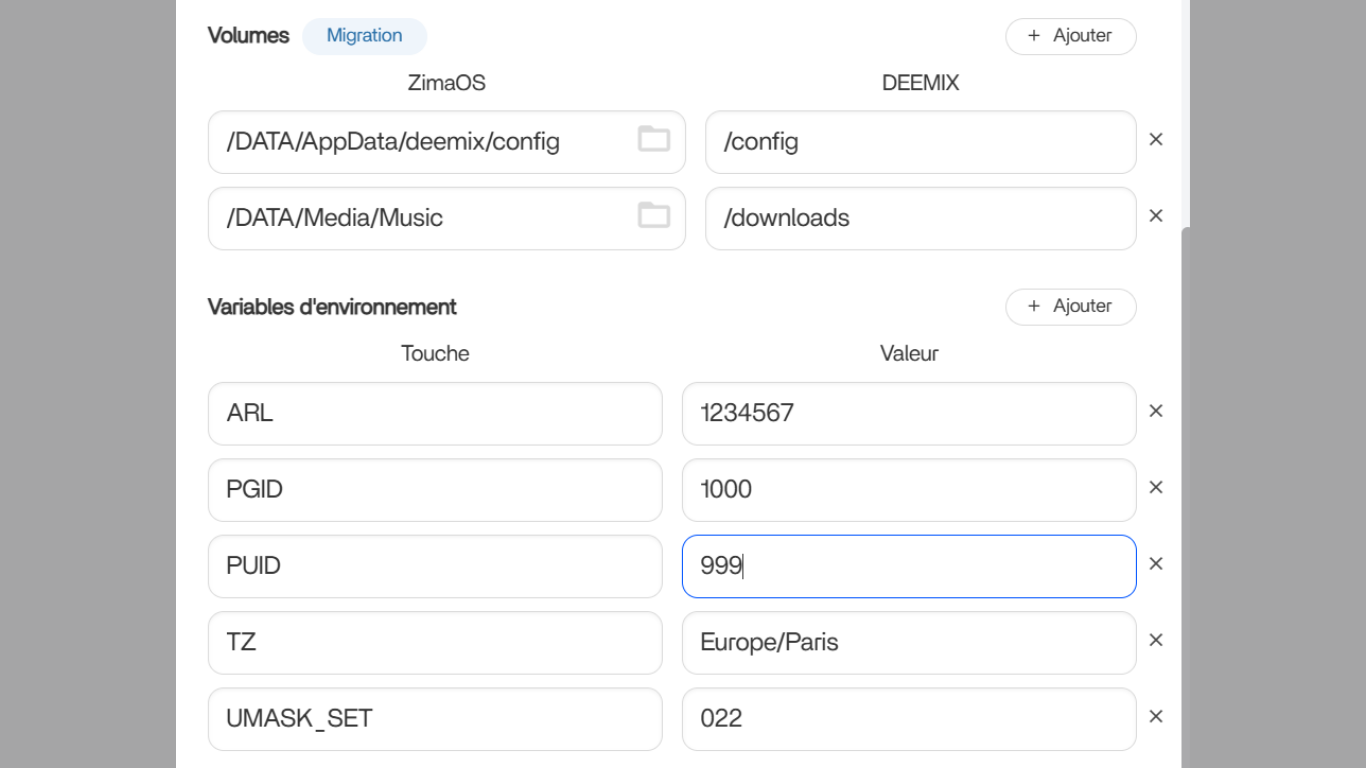
Task: Click Ajouter button for Volumes
Action: (x=1070, y=36)
